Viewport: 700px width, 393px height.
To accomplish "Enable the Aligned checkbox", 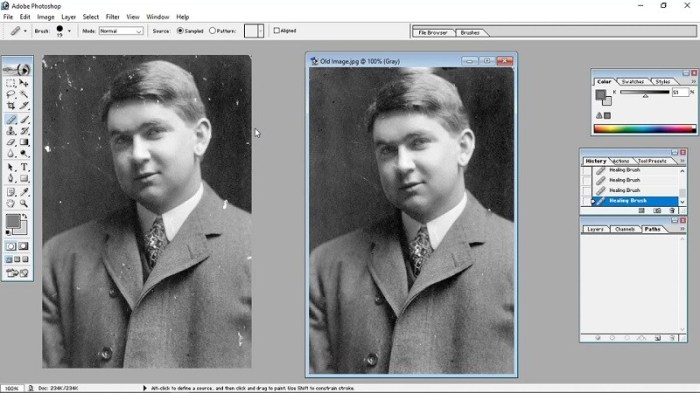I will tap(277, 30).
